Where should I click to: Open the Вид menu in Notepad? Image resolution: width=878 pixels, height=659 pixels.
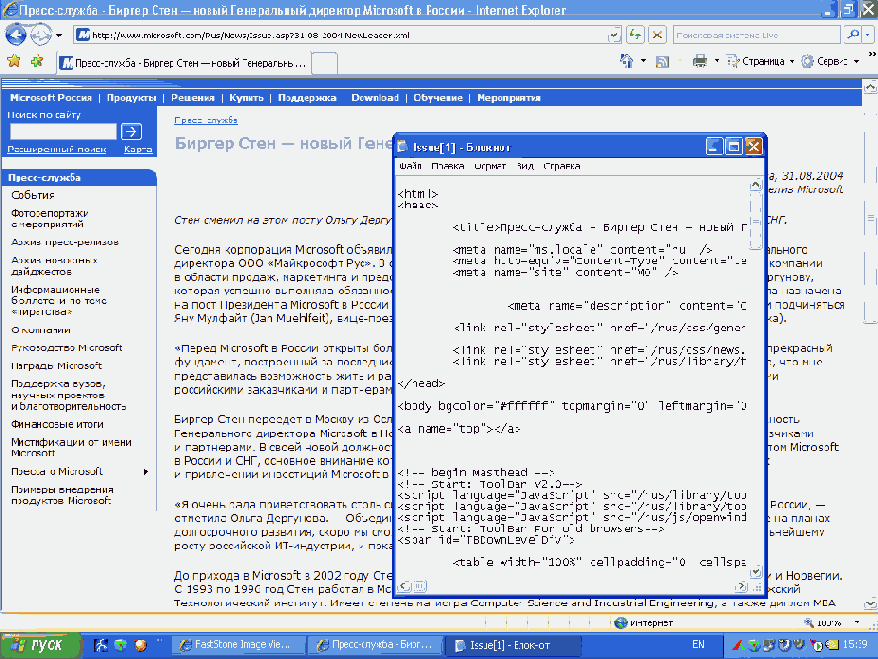click(x=525, y=166)
